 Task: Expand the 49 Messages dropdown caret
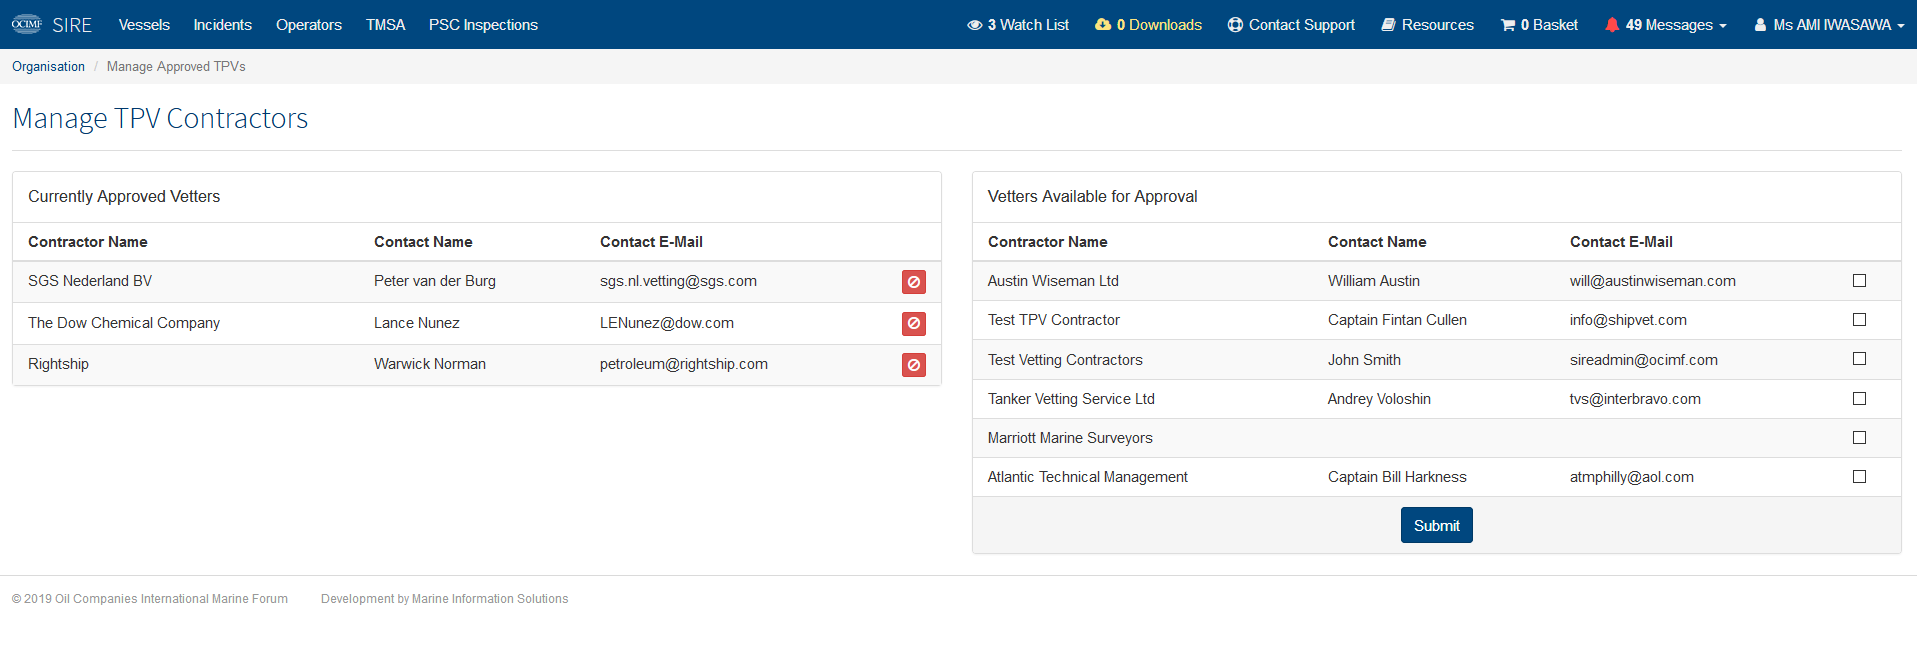click(1723, 26)
